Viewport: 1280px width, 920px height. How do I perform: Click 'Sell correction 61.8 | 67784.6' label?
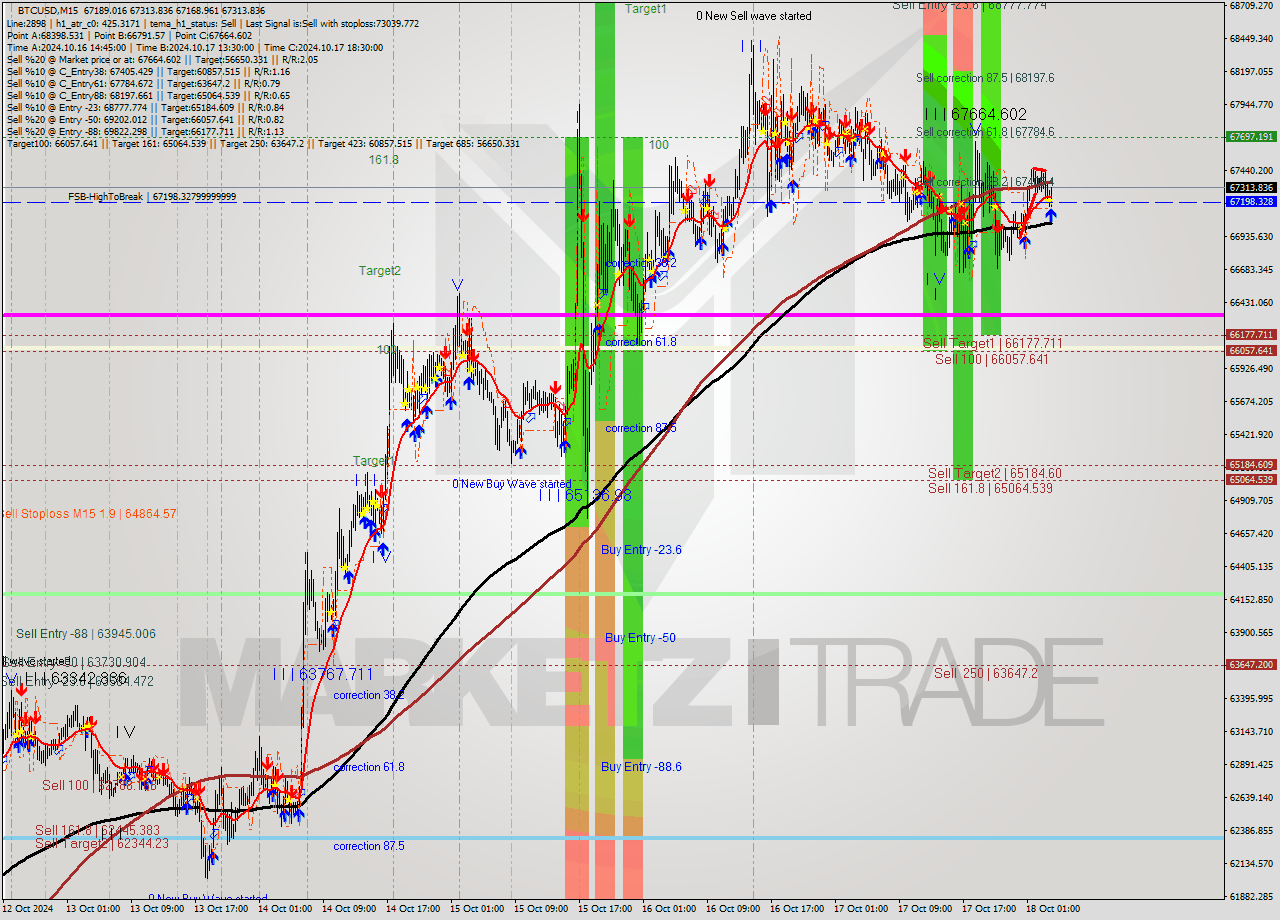coord(985,131)
